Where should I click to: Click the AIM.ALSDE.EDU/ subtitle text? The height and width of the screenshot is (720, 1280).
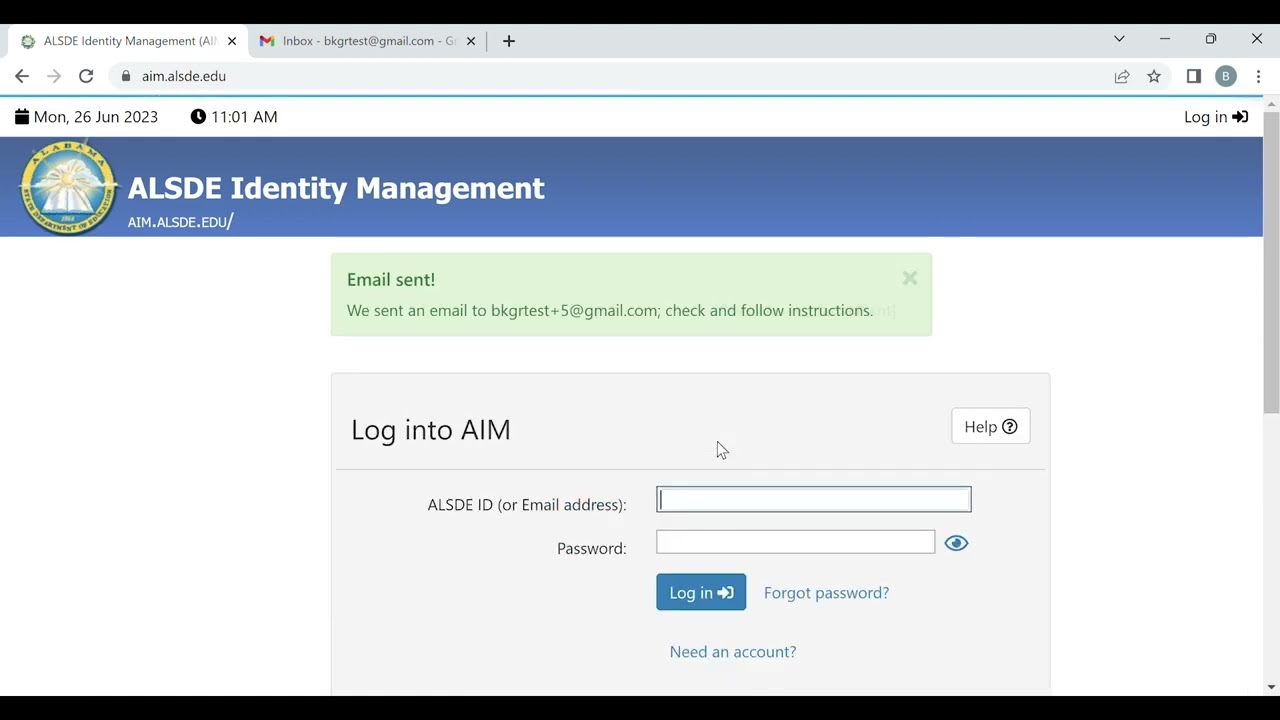[x=180, y=222]
